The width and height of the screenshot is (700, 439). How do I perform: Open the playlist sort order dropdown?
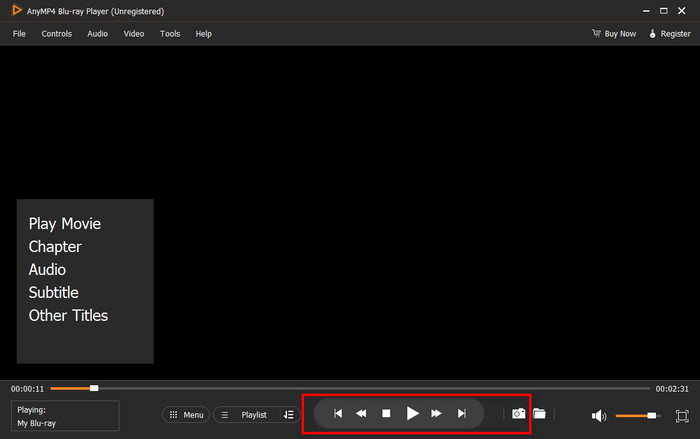coord(289,415)
